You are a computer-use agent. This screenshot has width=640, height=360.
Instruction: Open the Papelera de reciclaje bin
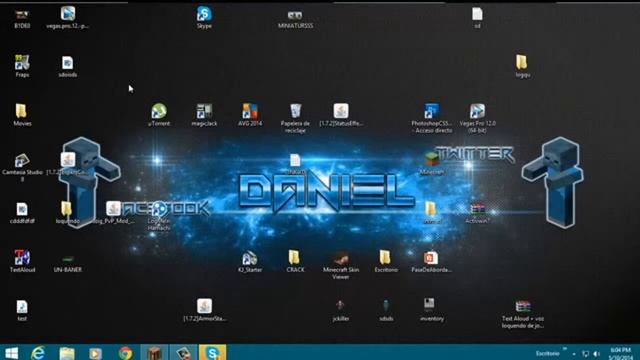[x=296, y=111]
